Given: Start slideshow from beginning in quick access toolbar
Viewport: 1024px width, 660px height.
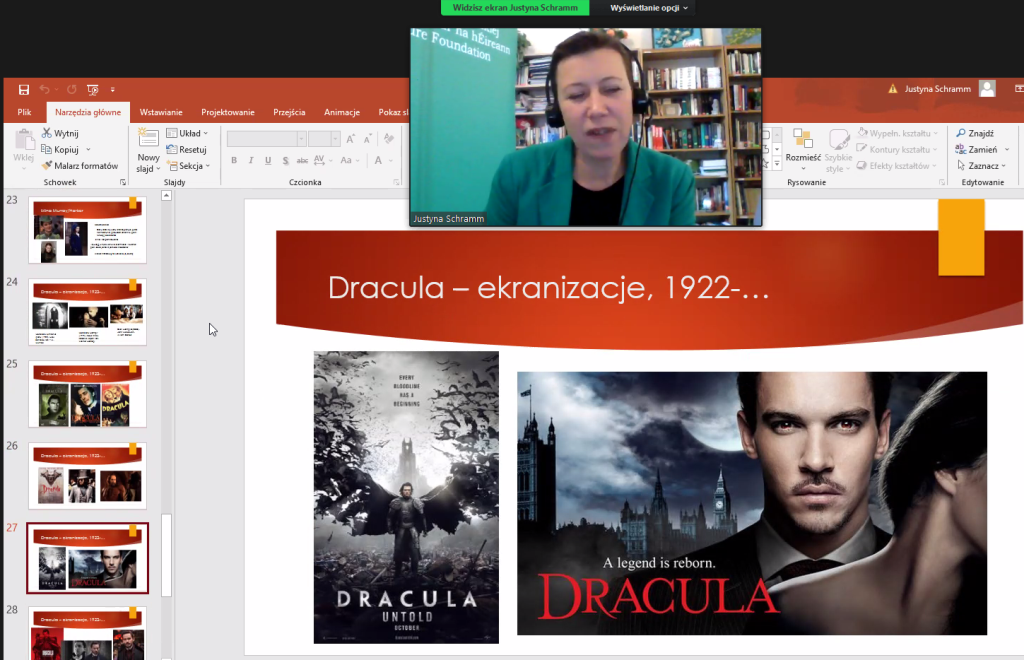Looking at the screenshot, I should (93, 90).
